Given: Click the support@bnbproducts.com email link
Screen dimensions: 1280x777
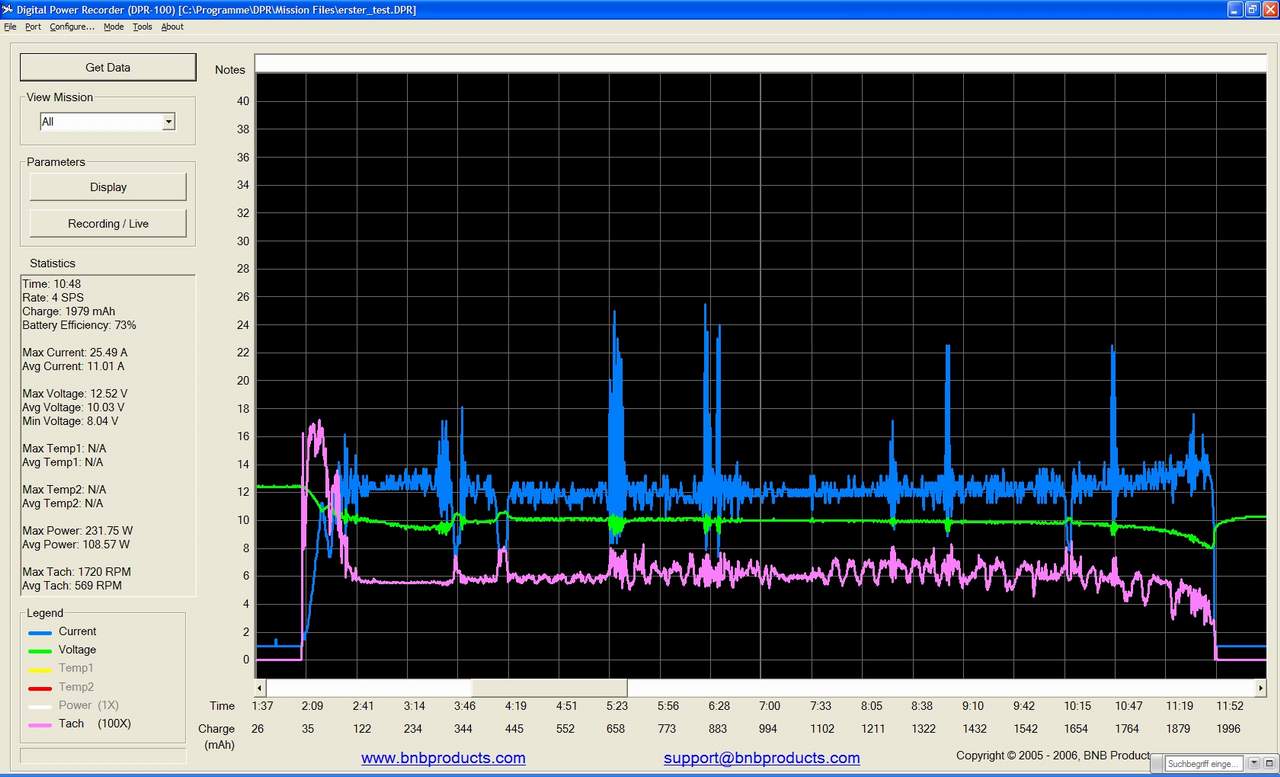Looking at the screenshot, I should click(761, 758).
